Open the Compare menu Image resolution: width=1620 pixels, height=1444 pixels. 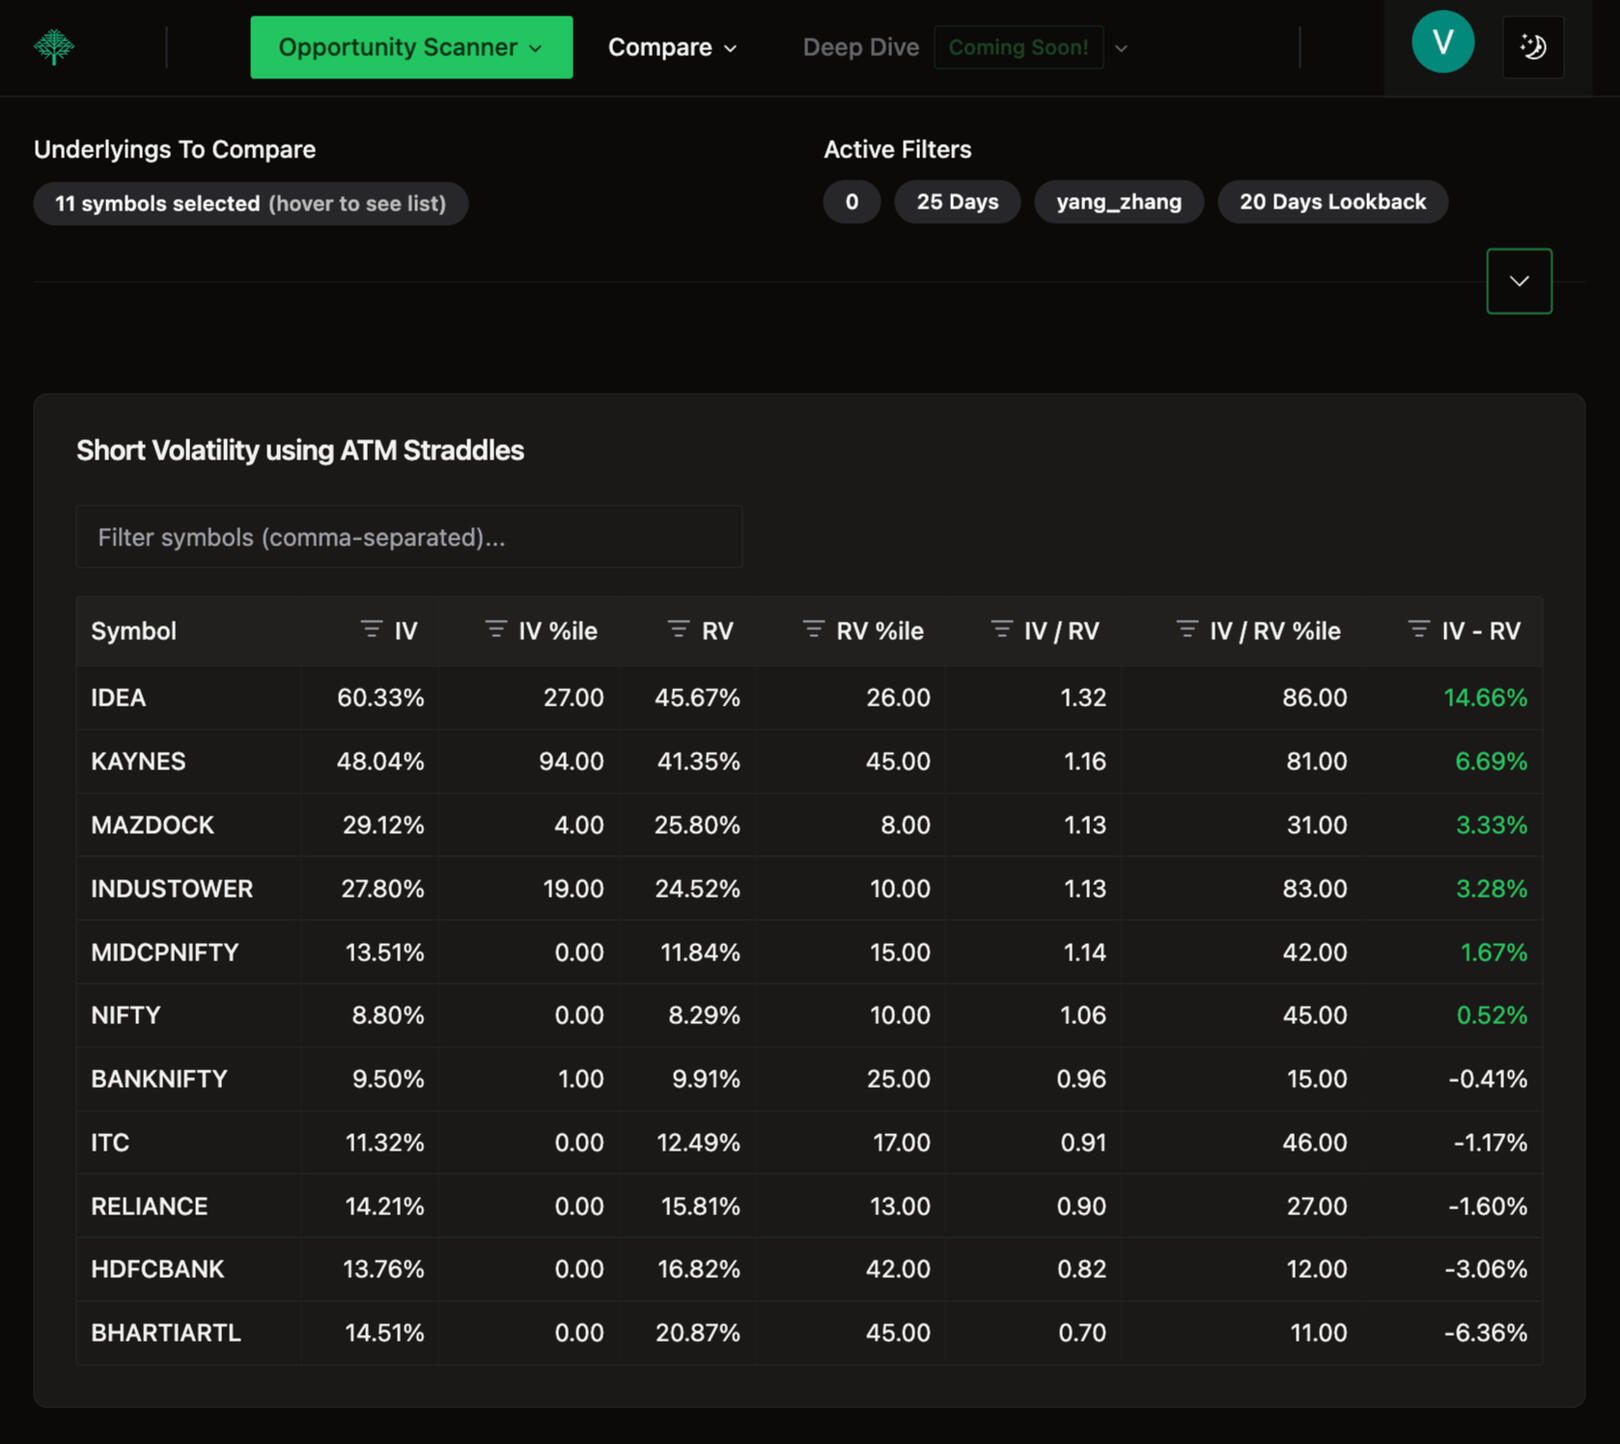672,47
